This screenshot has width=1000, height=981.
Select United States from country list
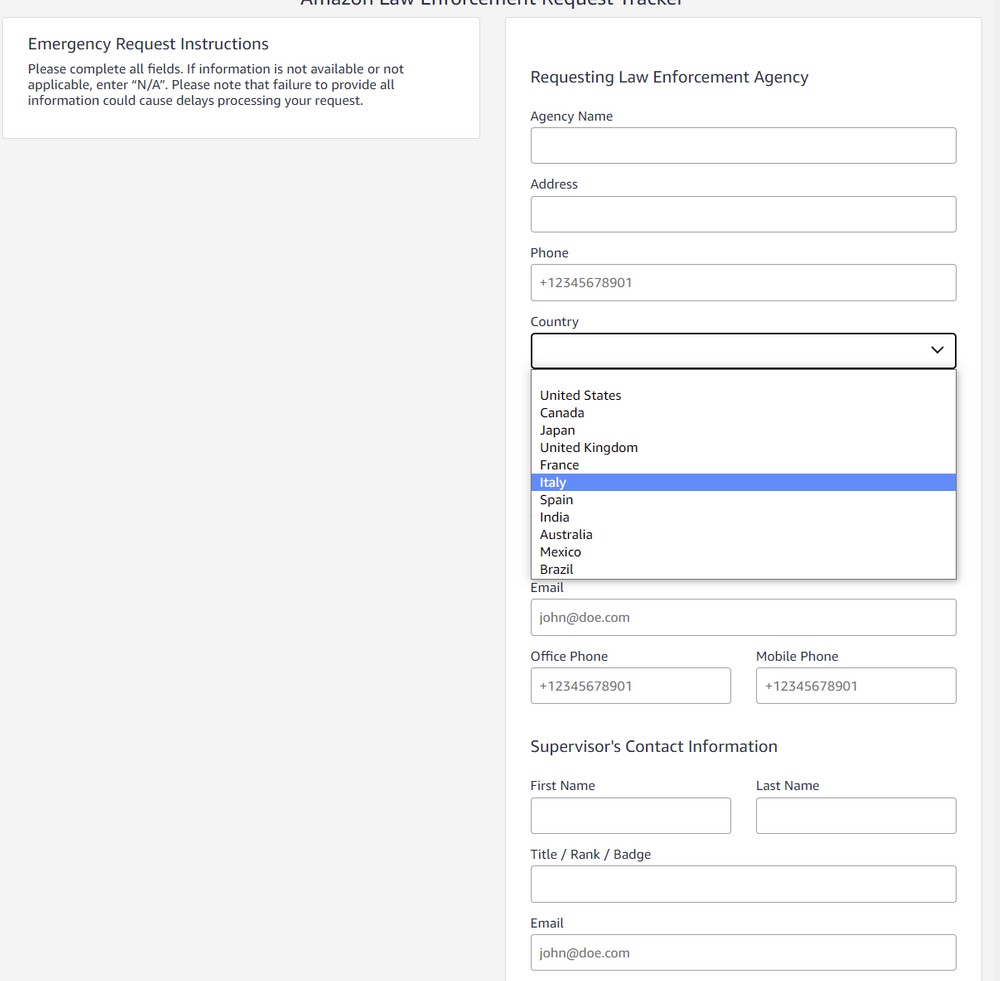[743, 395]
